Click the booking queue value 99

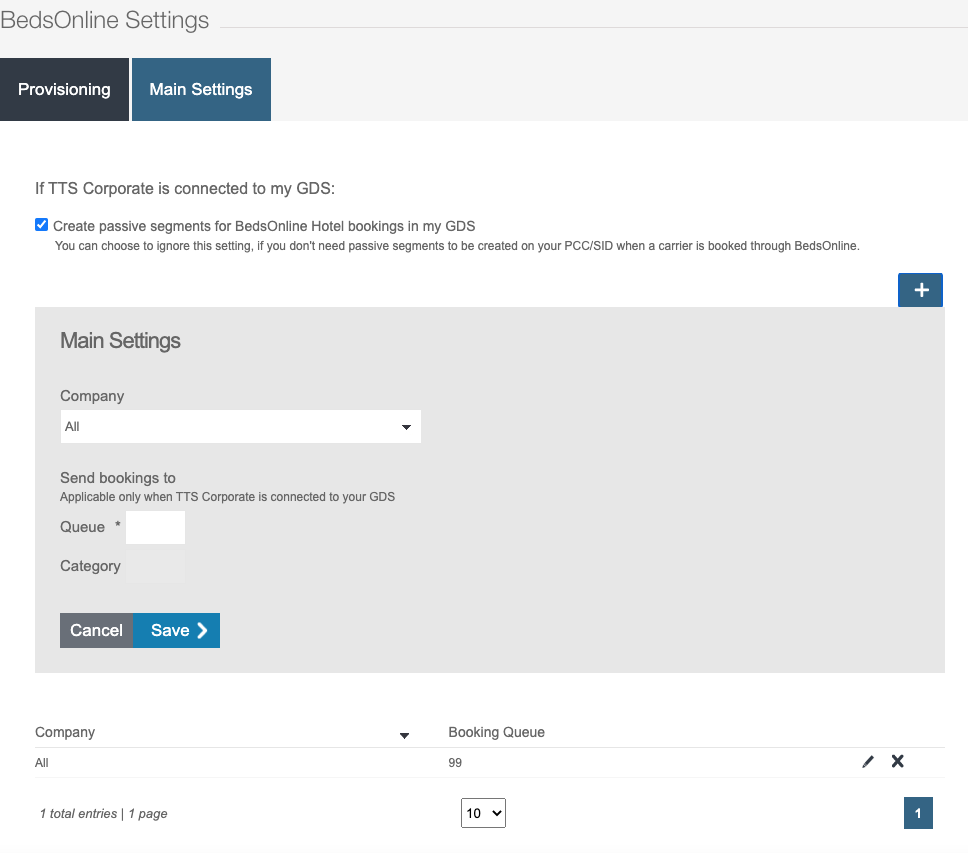coord(455,762)
